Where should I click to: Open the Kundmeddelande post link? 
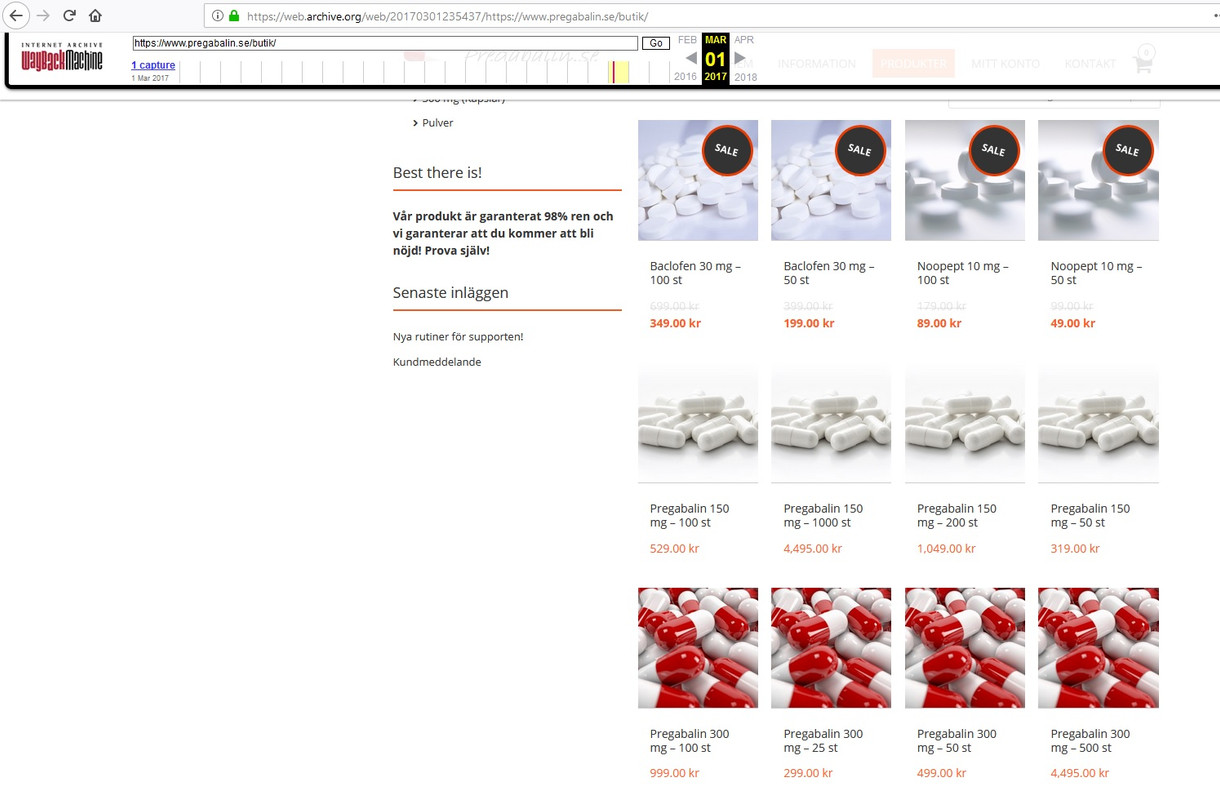(437, 362)
